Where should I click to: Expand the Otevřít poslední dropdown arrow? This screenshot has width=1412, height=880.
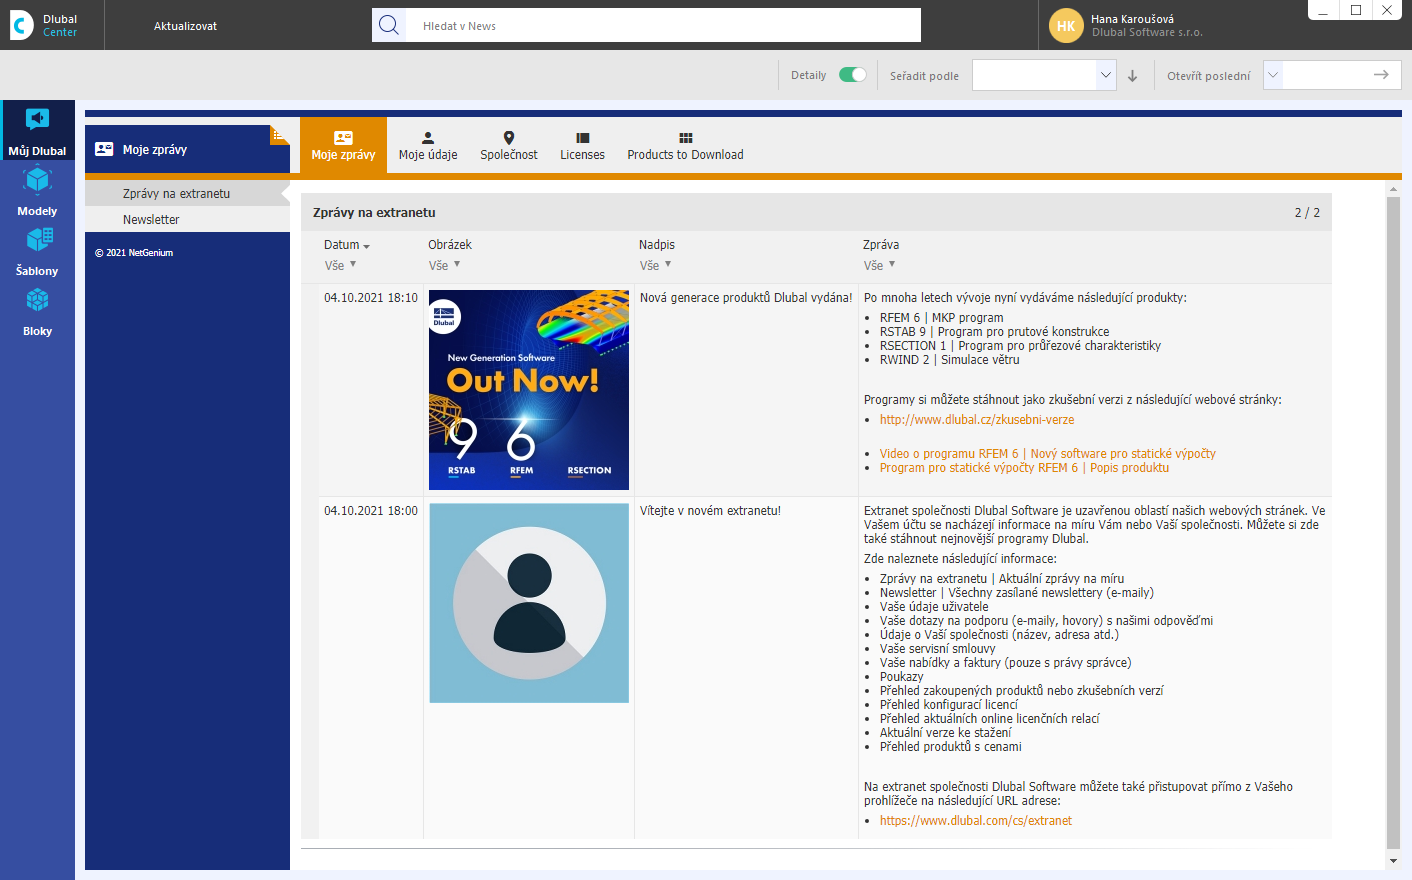click(x=1273, y=75)
